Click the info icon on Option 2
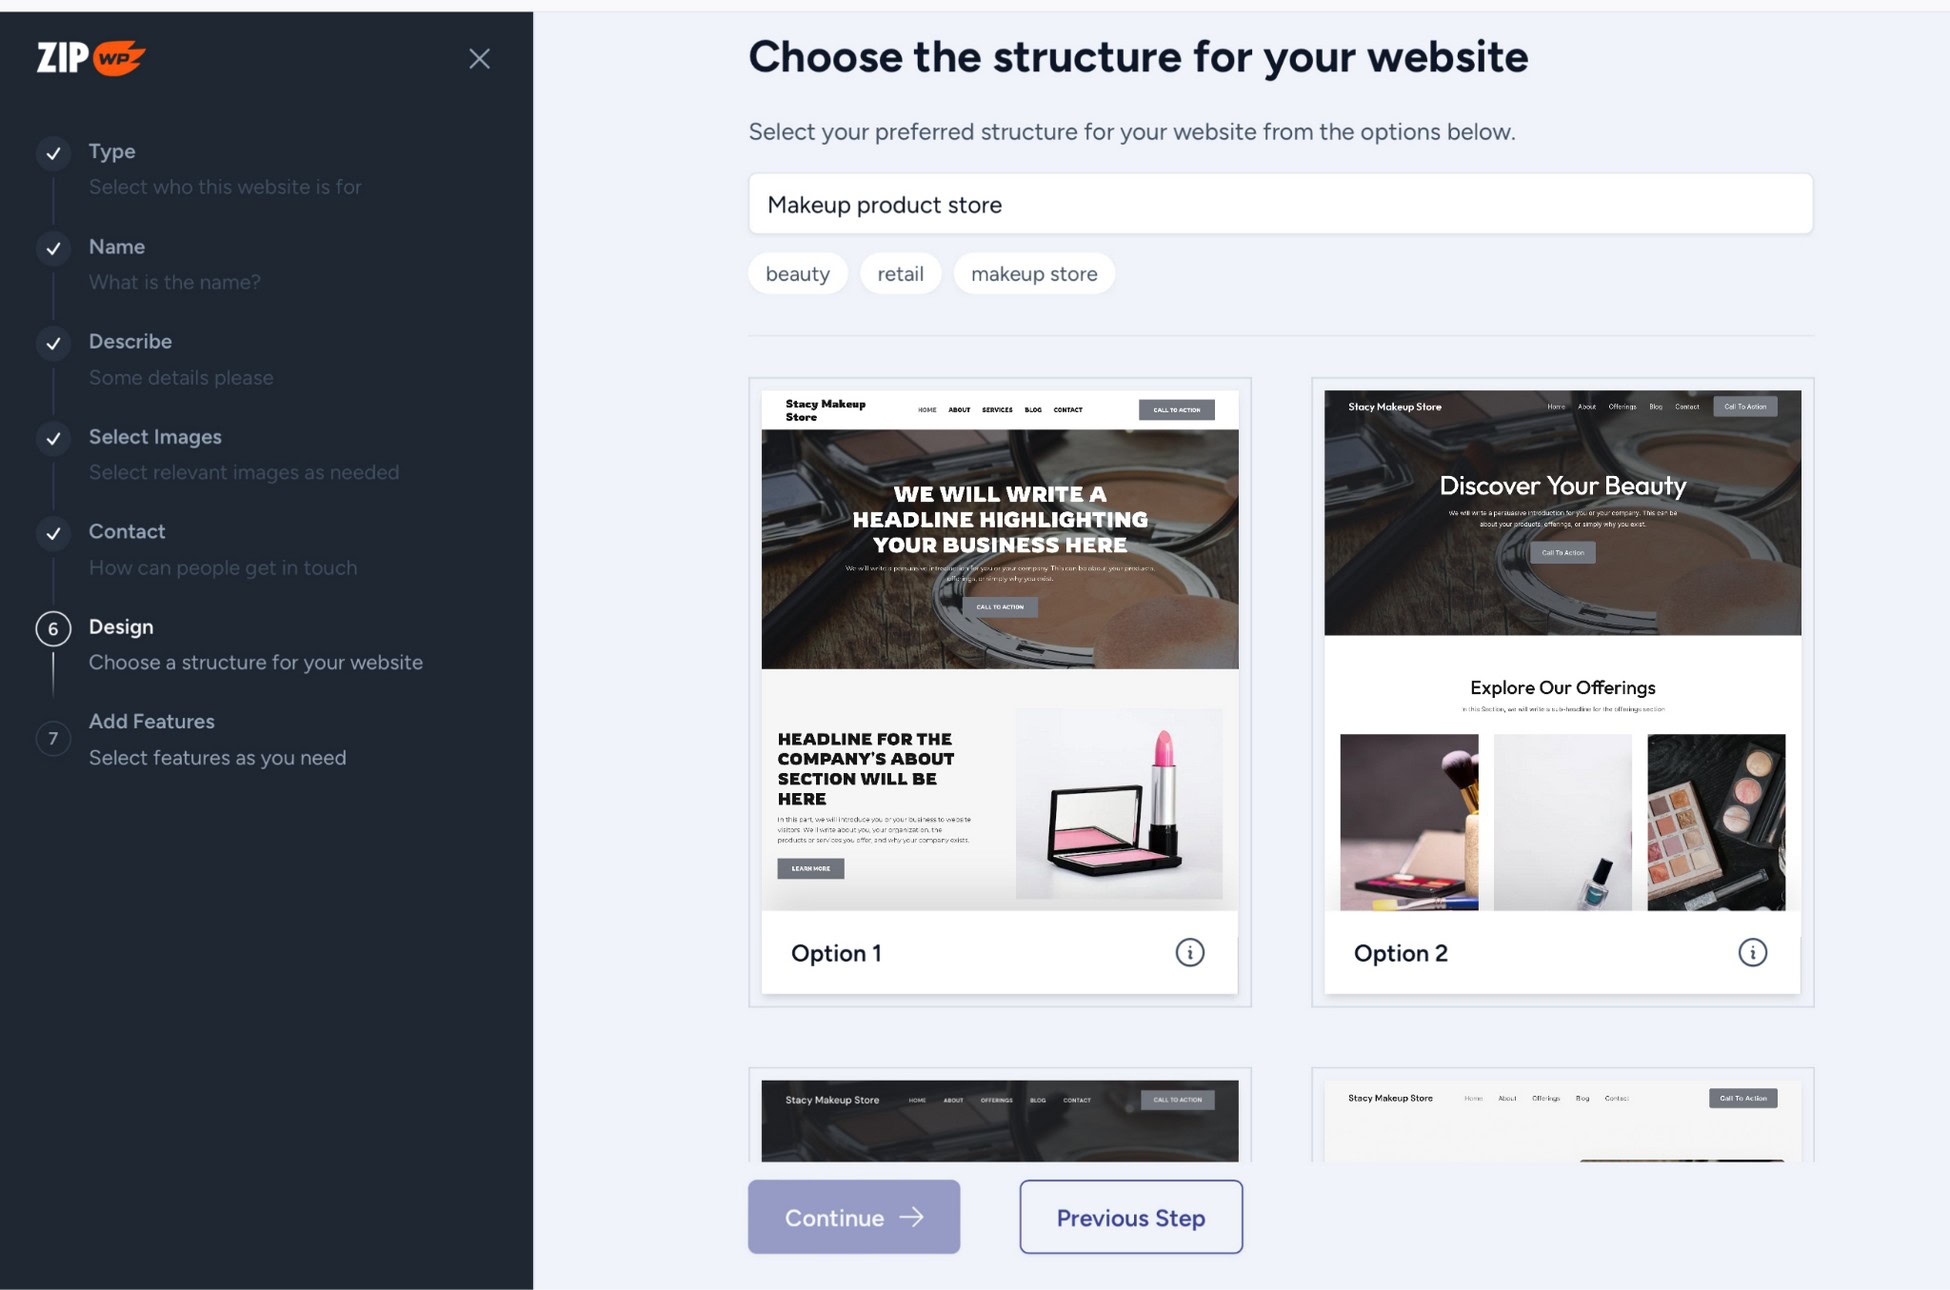 pyautogui.click(x=1753, y=952)
